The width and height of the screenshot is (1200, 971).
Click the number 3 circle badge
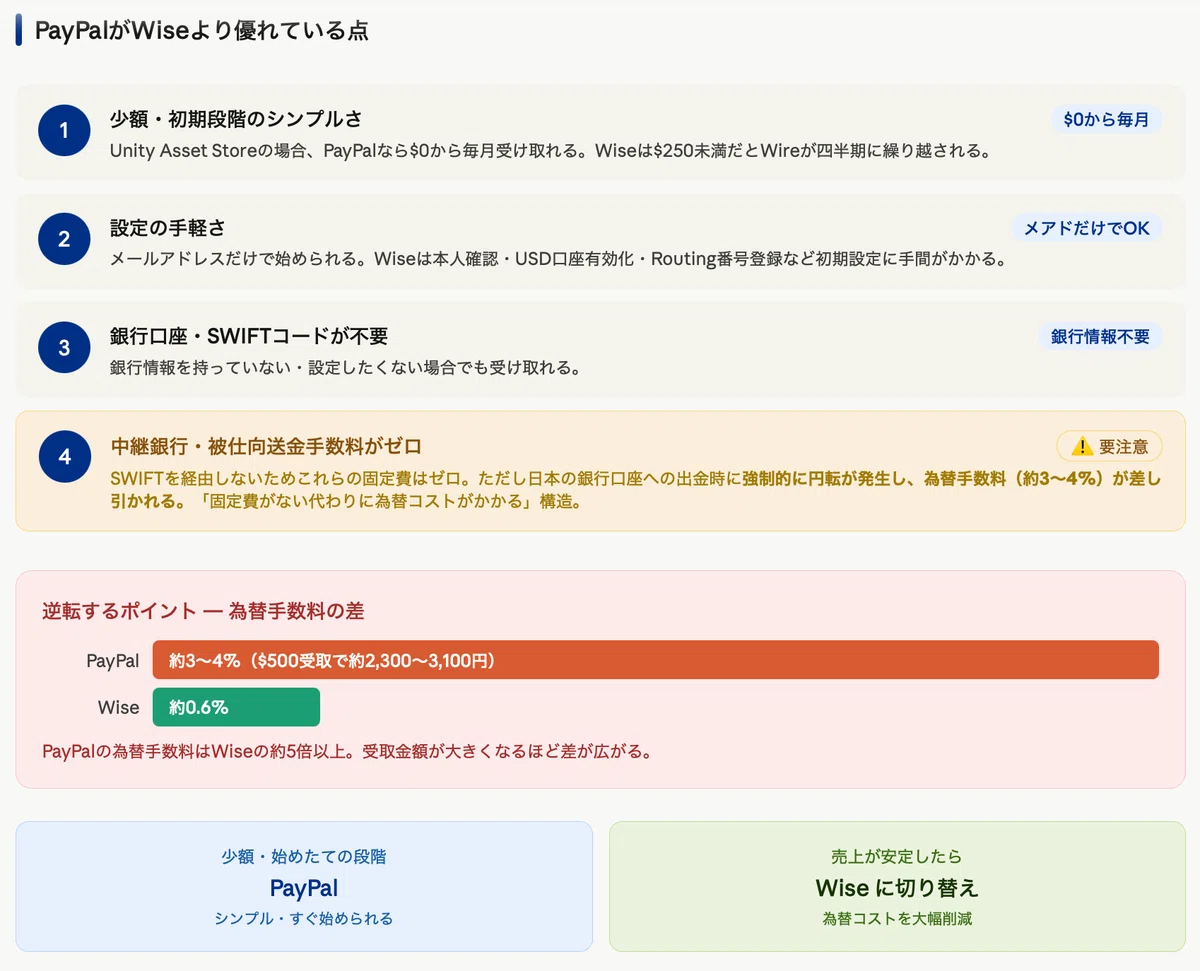point(64,348)
